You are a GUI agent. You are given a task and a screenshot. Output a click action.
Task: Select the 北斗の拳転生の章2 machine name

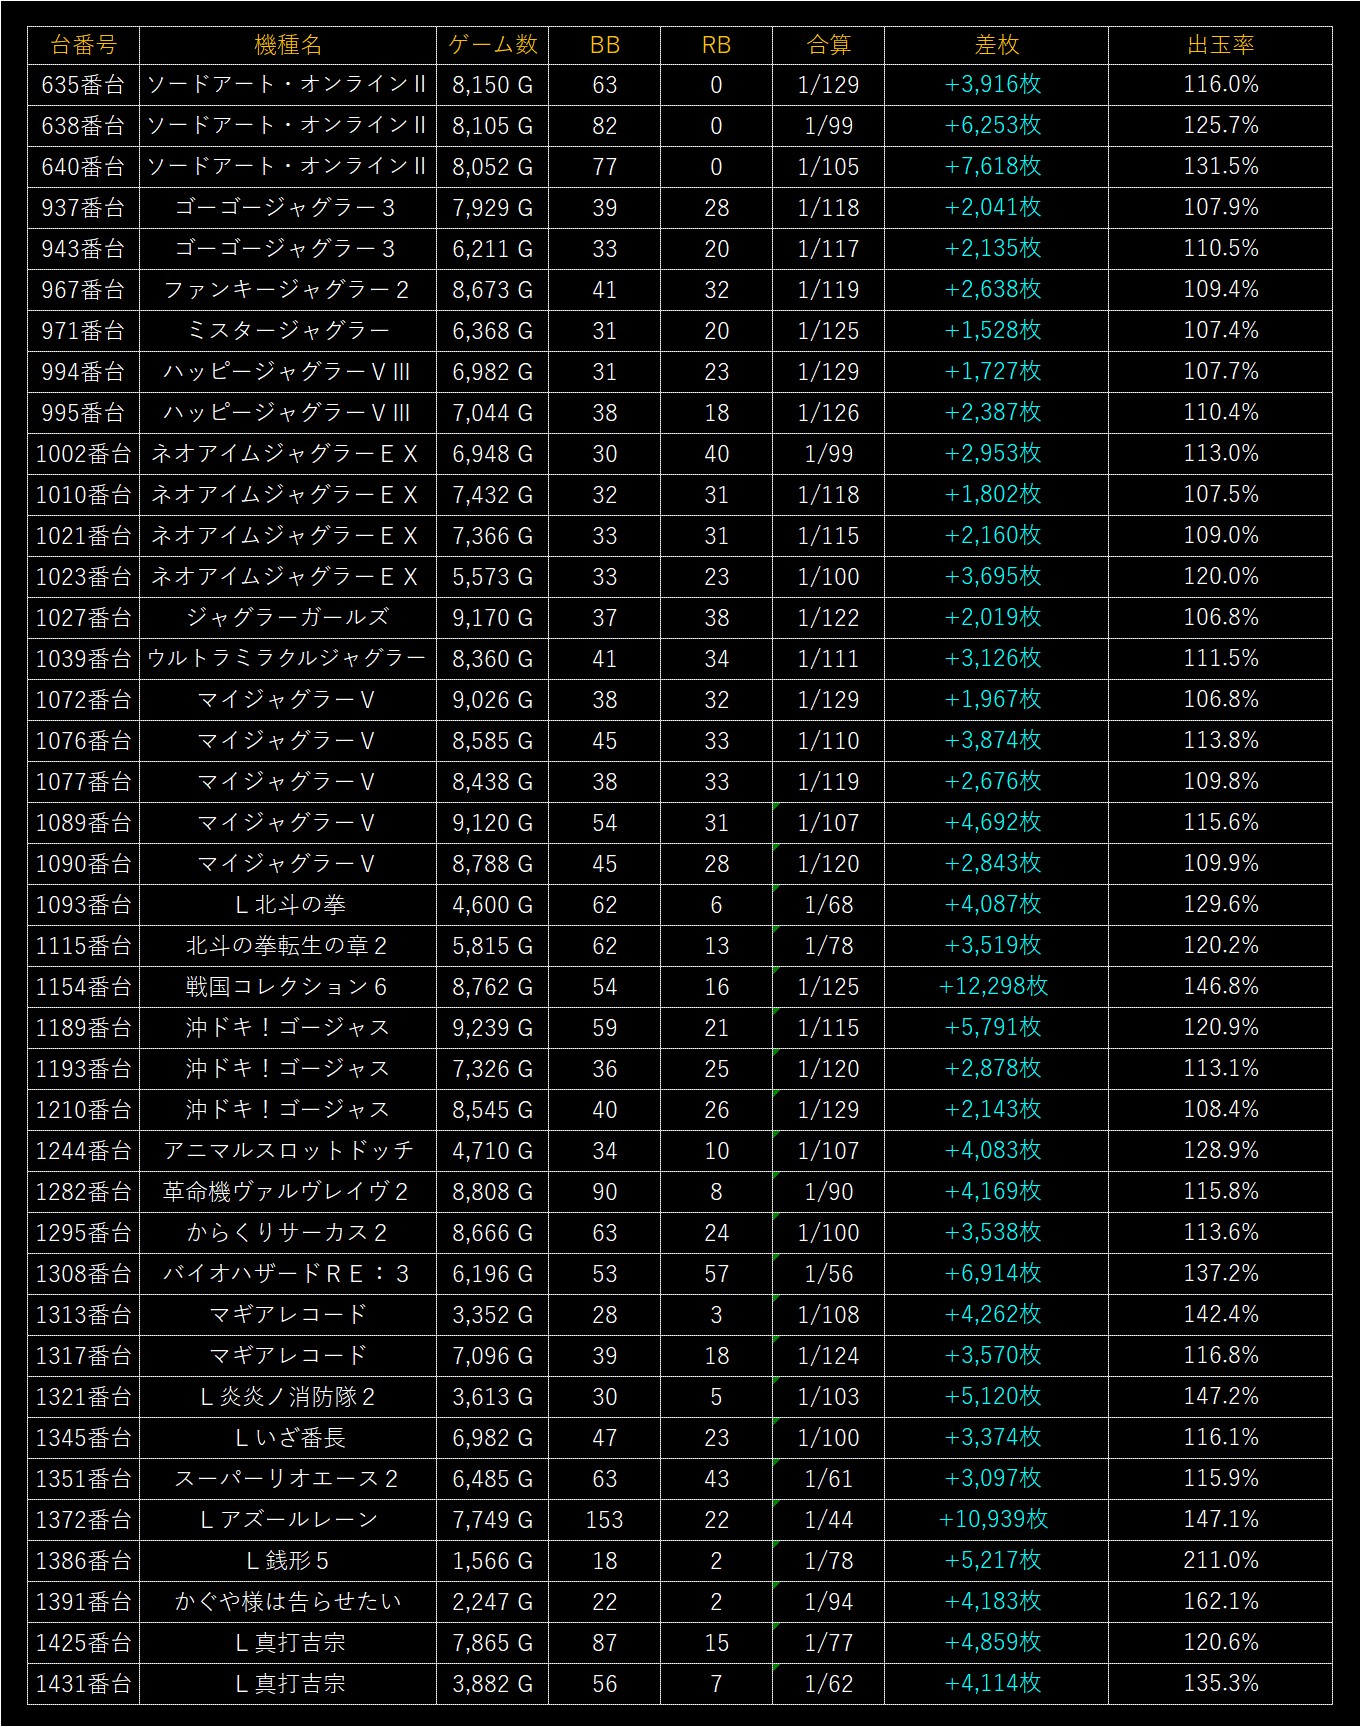(x=288, y=946)
